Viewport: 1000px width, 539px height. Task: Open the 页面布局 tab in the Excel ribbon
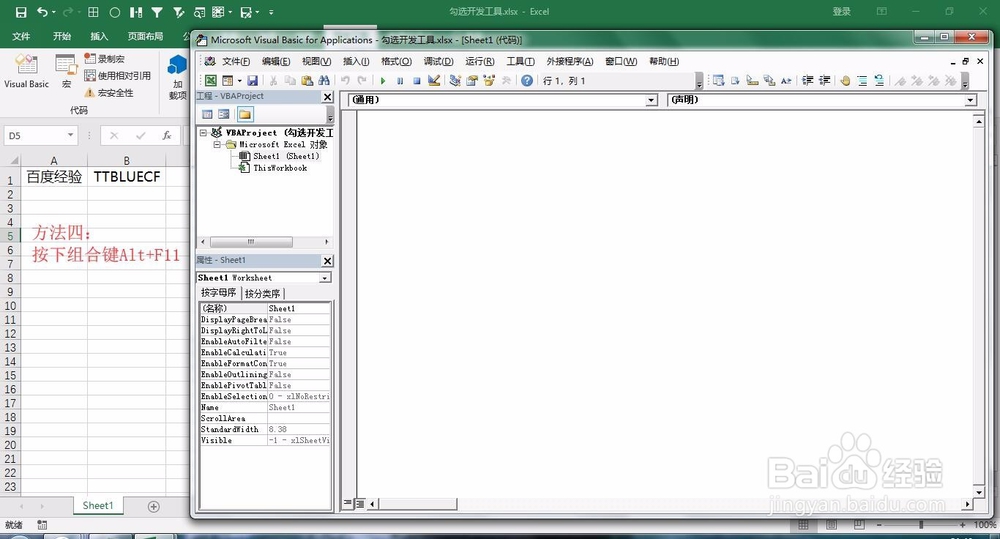coord(145,36)
